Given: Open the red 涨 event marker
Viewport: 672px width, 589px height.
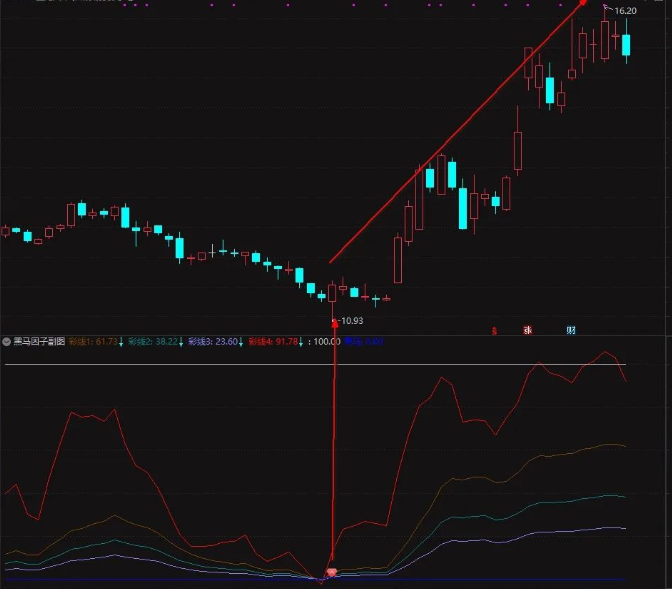Looking at the screenshot, I should [x=528, y=330].
